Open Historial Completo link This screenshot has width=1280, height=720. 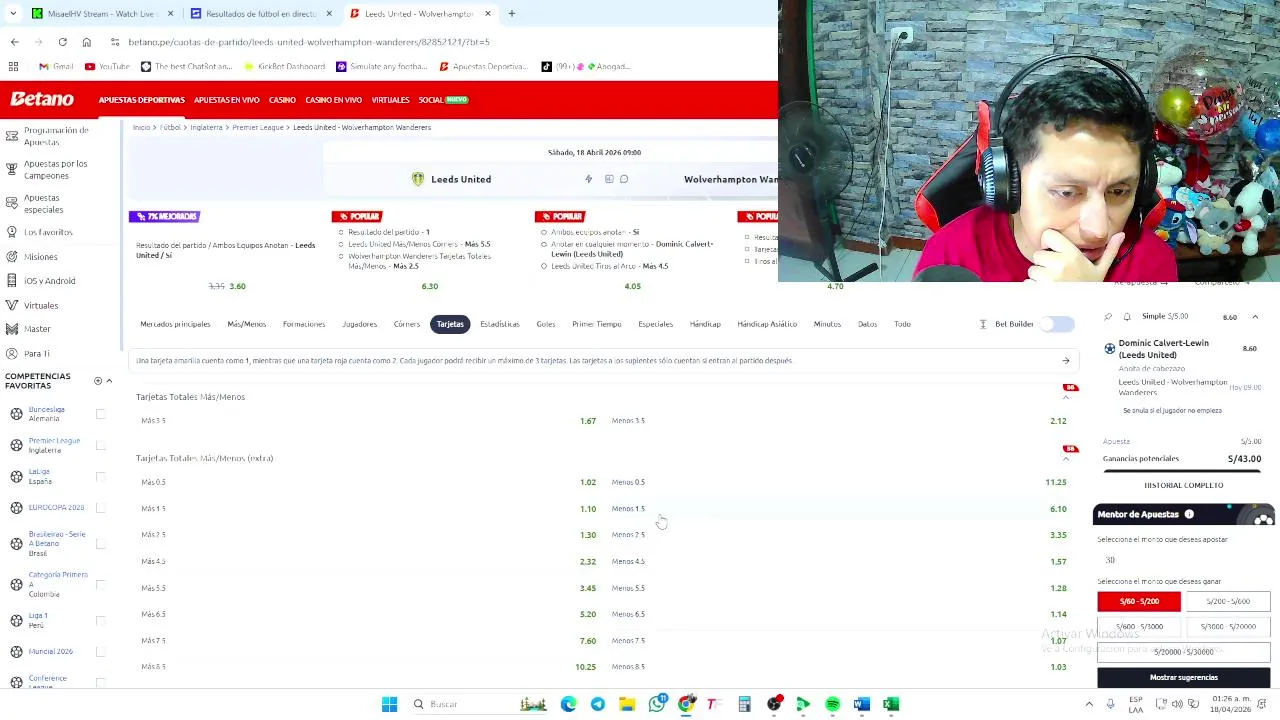pyautogui.click(x=1183, y=485)
